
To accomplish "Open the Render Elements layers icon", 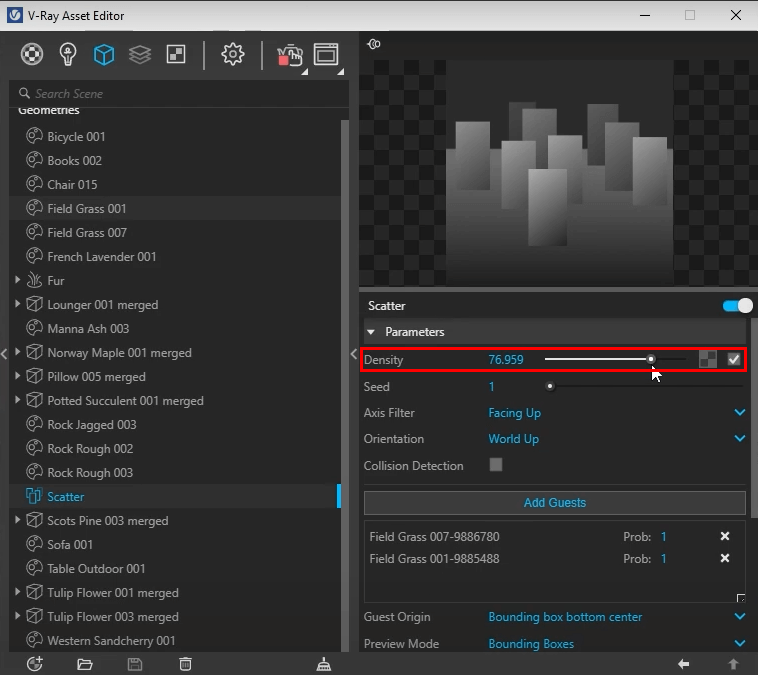I will tap(140, 54).
